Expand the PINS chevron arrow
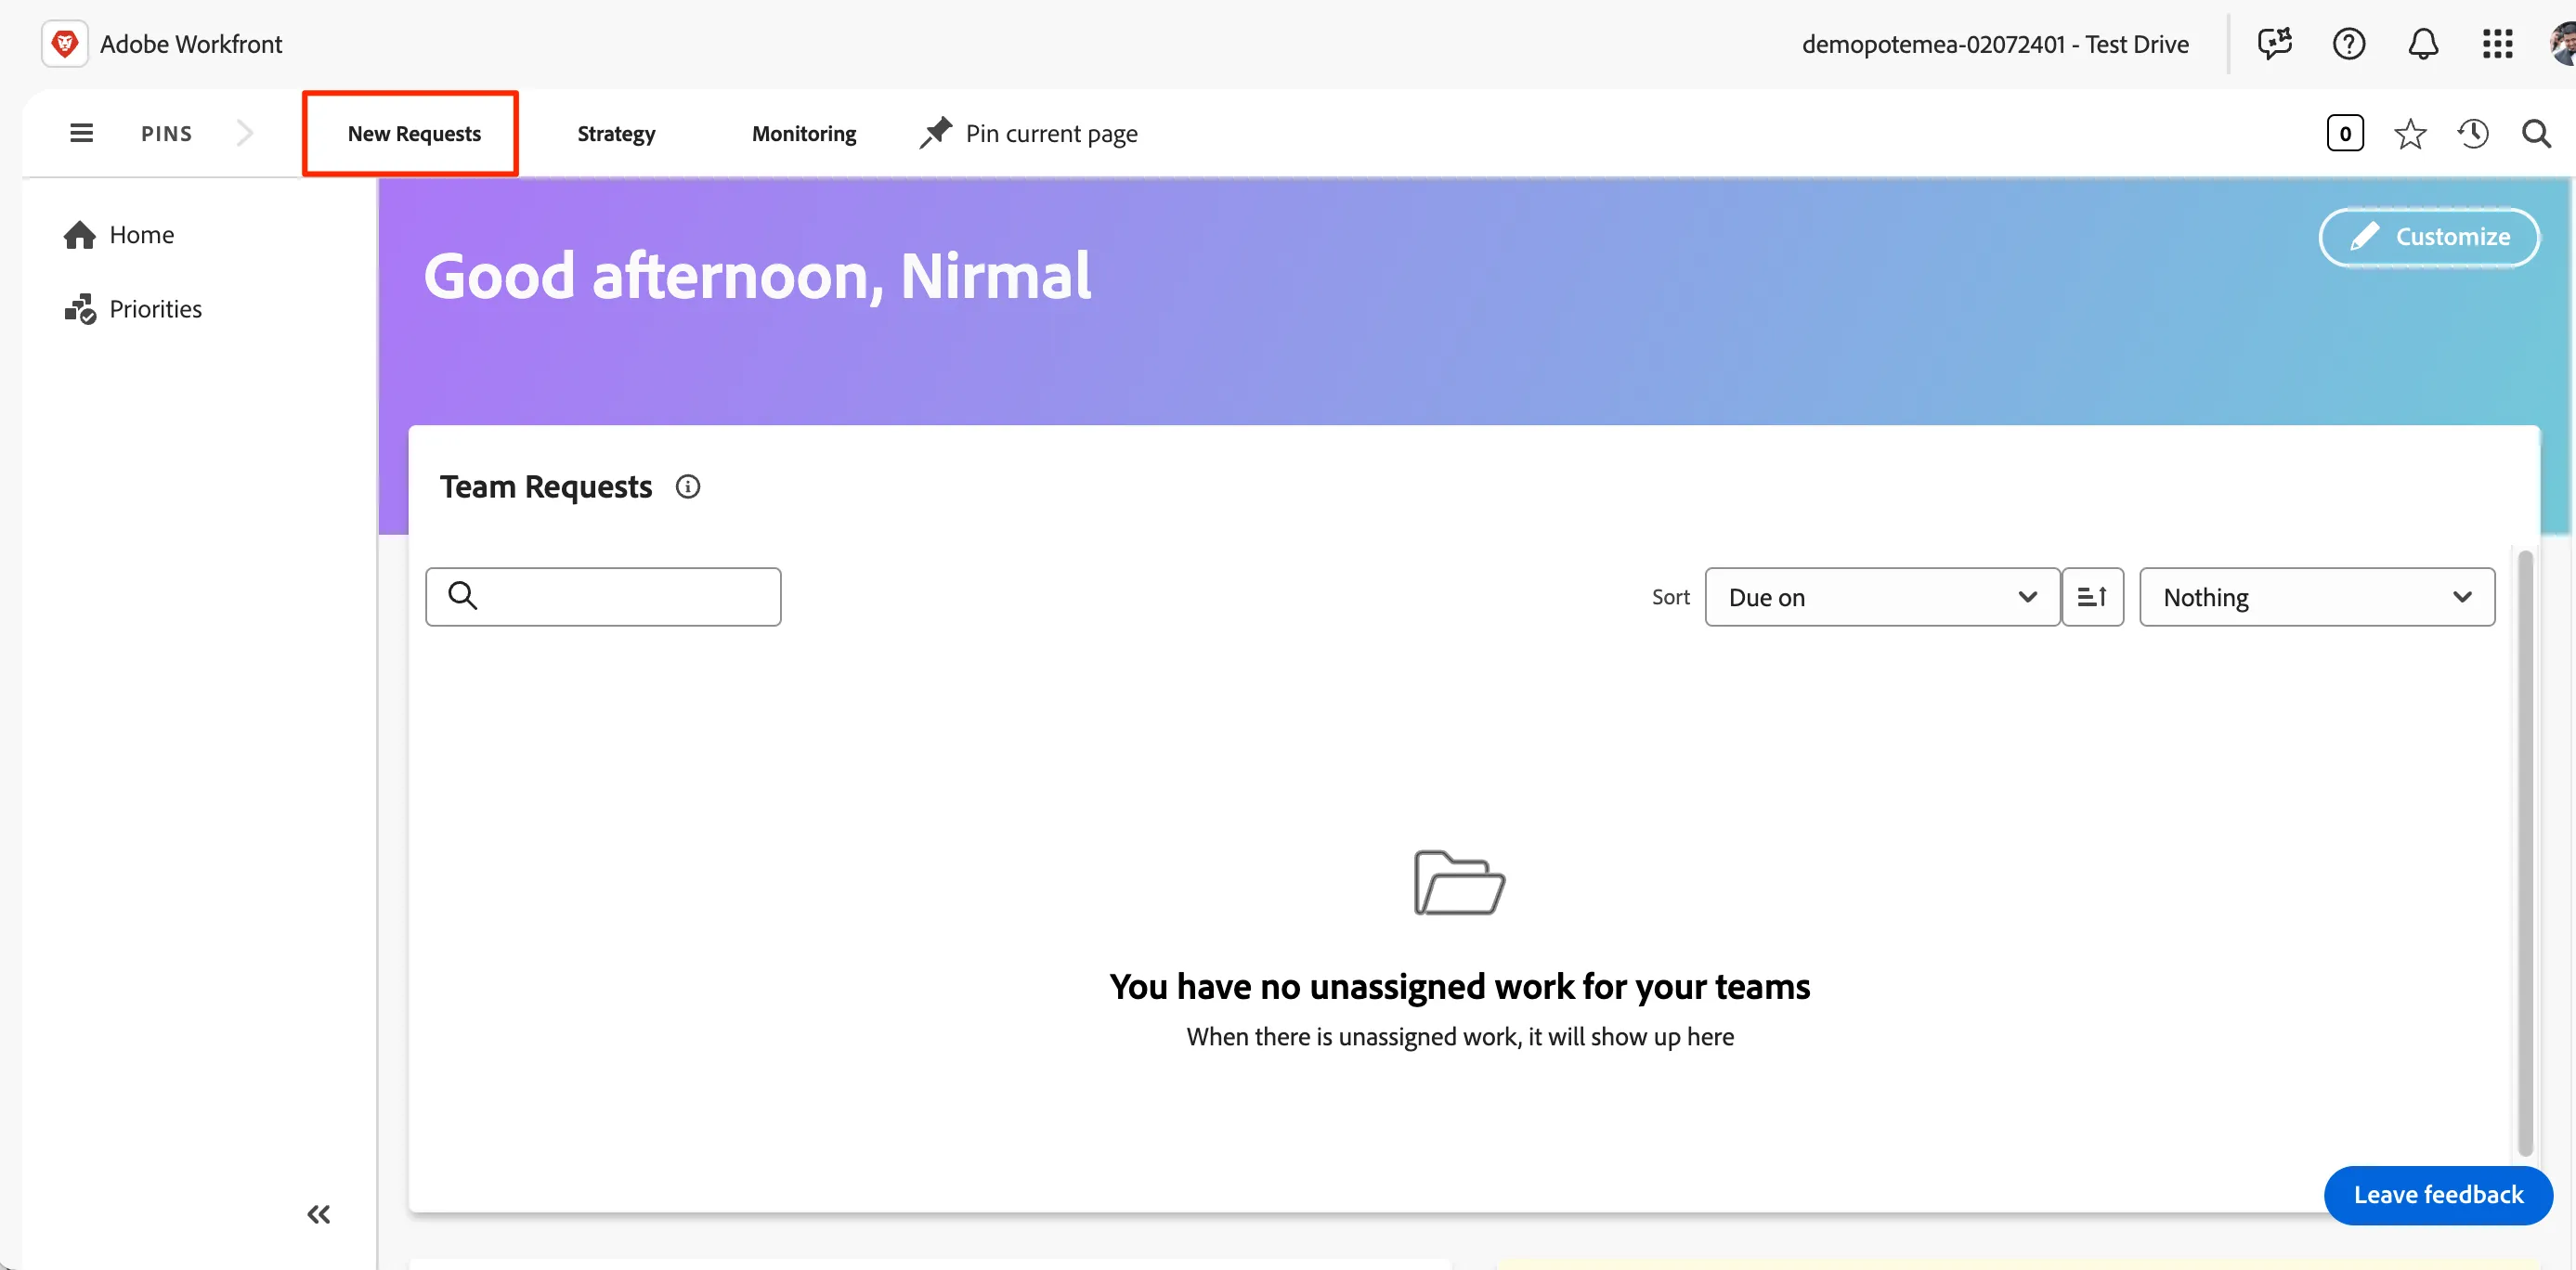 coord(245,133)
